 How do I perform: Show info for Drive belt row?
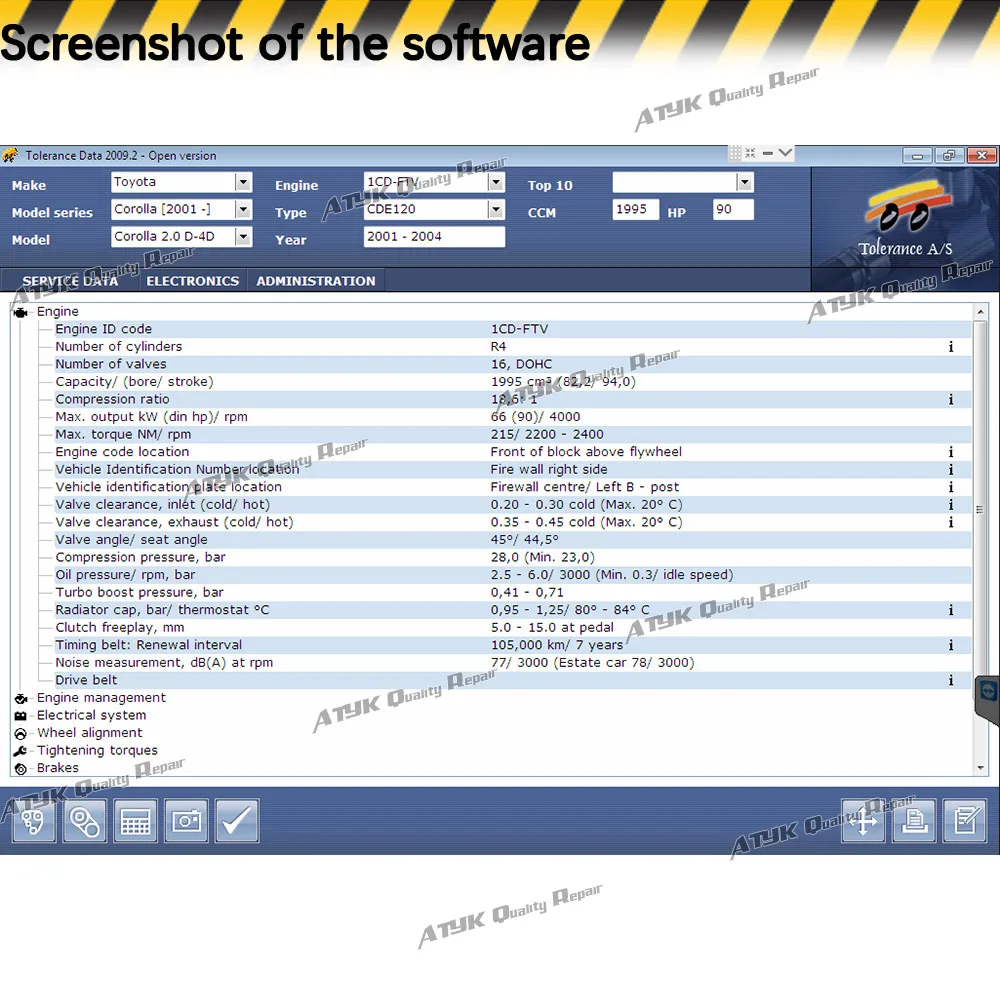pyautogui.click(x=951, y=680)
